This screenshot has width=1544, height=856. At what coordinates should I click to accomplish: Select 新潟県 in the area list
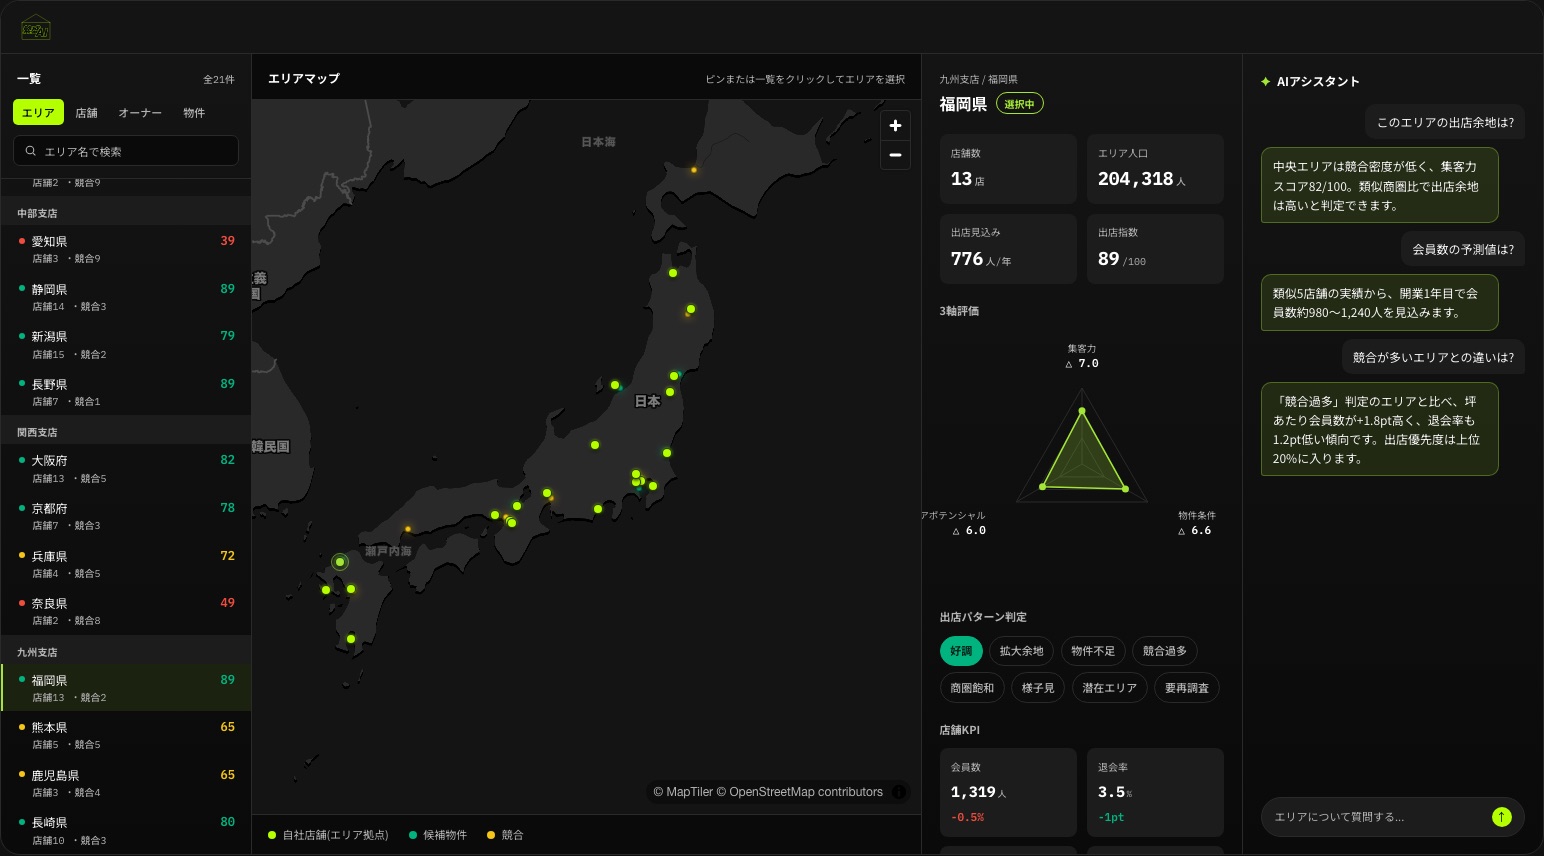(x=126, y=345)
